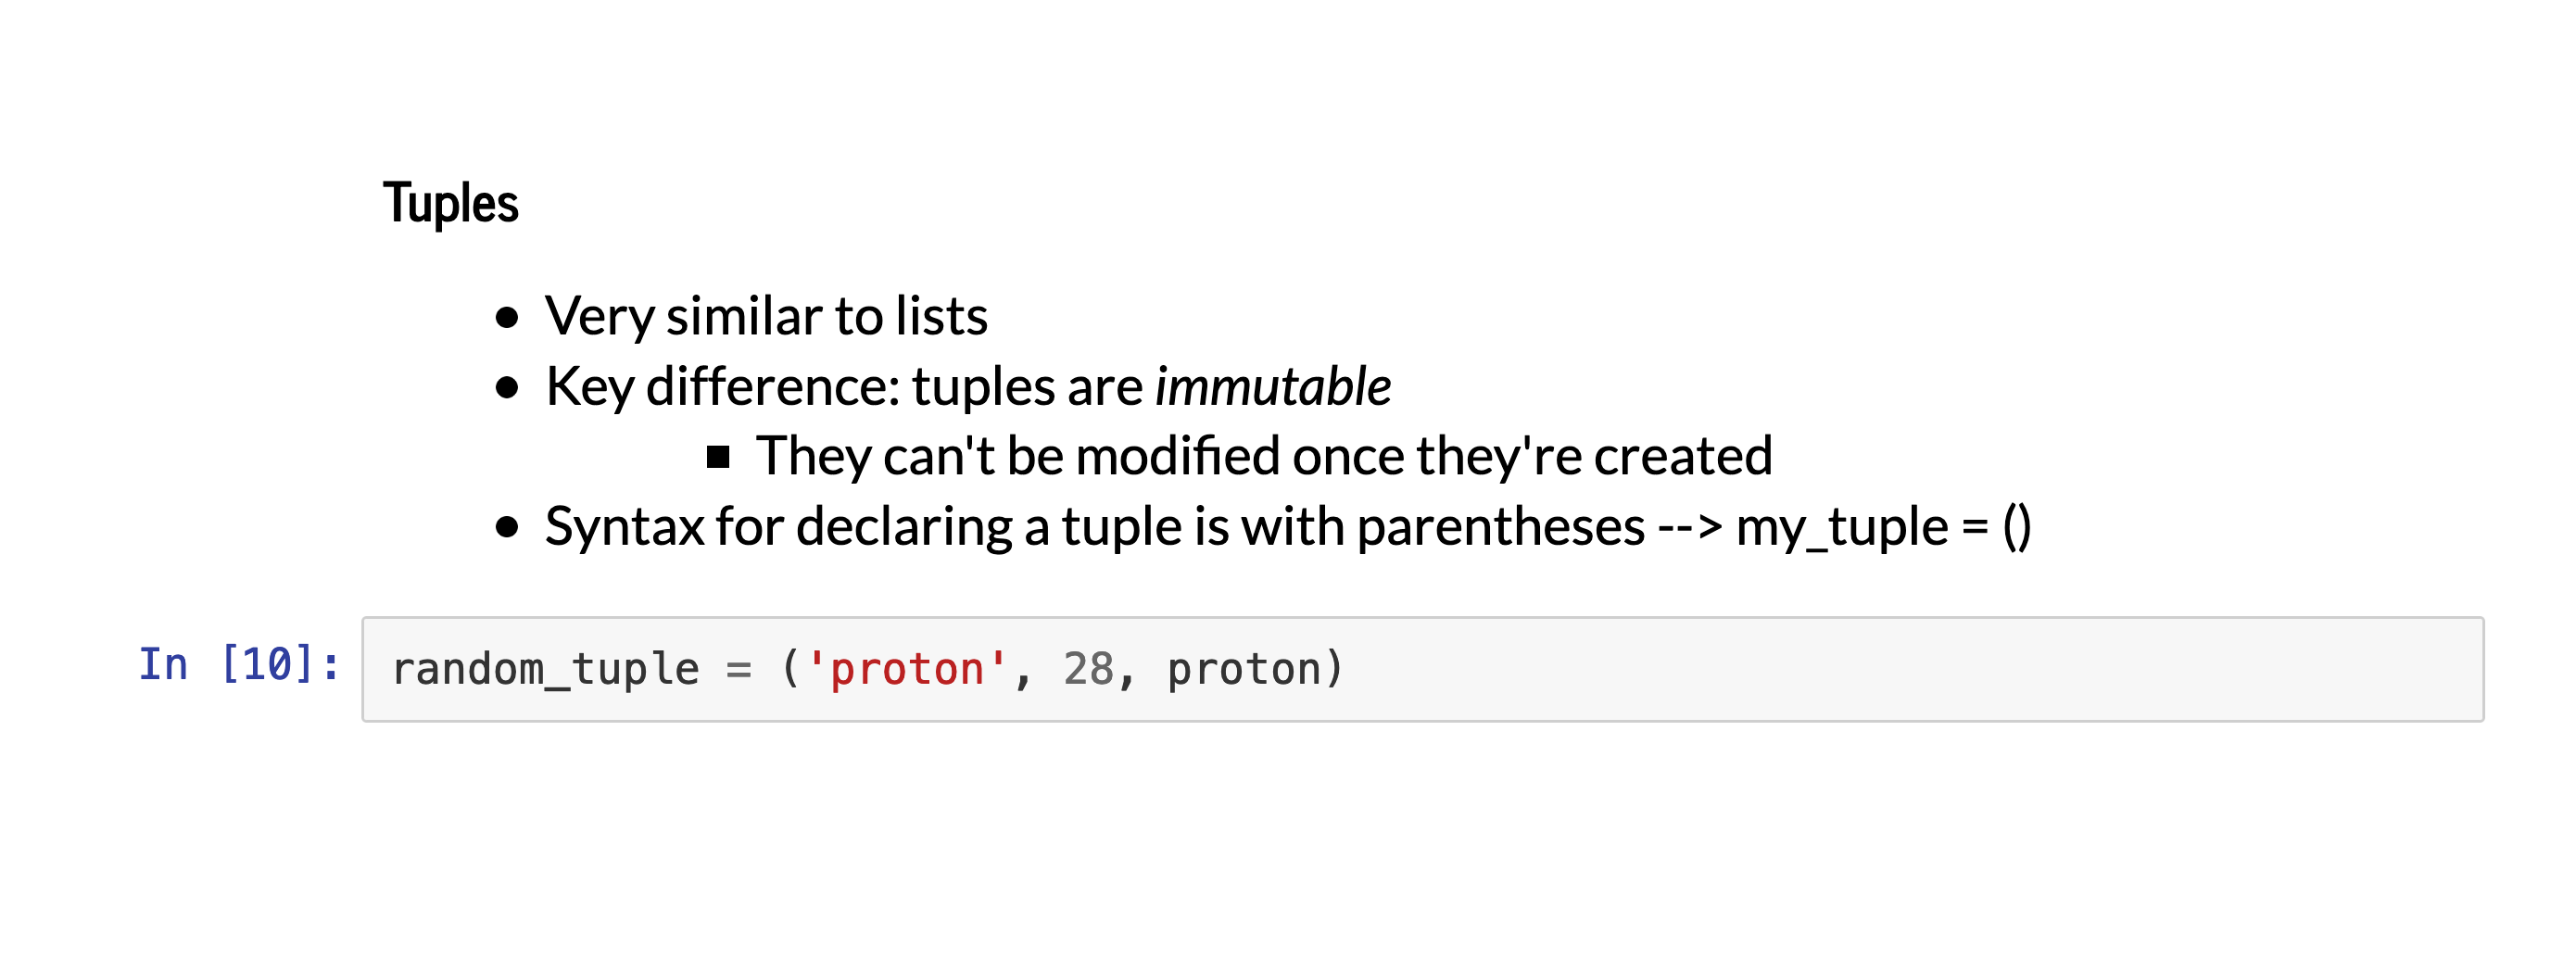Click the Tuples heading
This screenshot has height=958, width=2576.
[451, 203]
